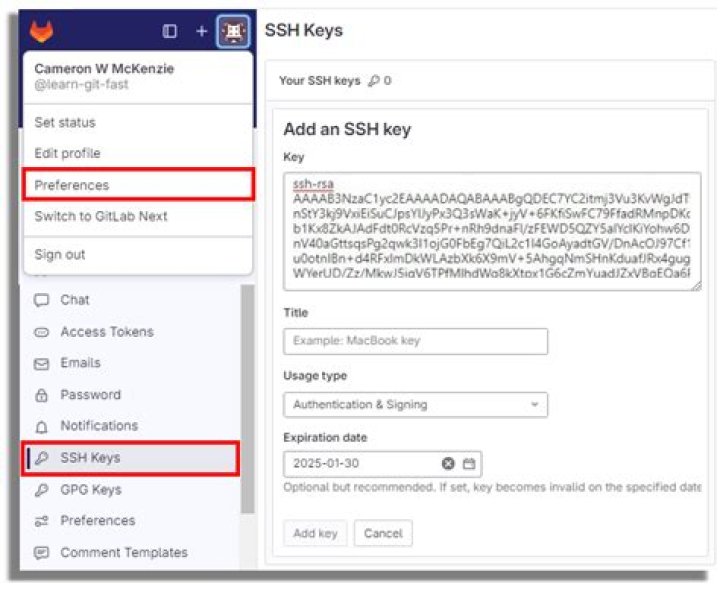The width and height of the screenshot is (720, 589).
Task: Click the Key textarea resize handle
Action: (697, 286)
